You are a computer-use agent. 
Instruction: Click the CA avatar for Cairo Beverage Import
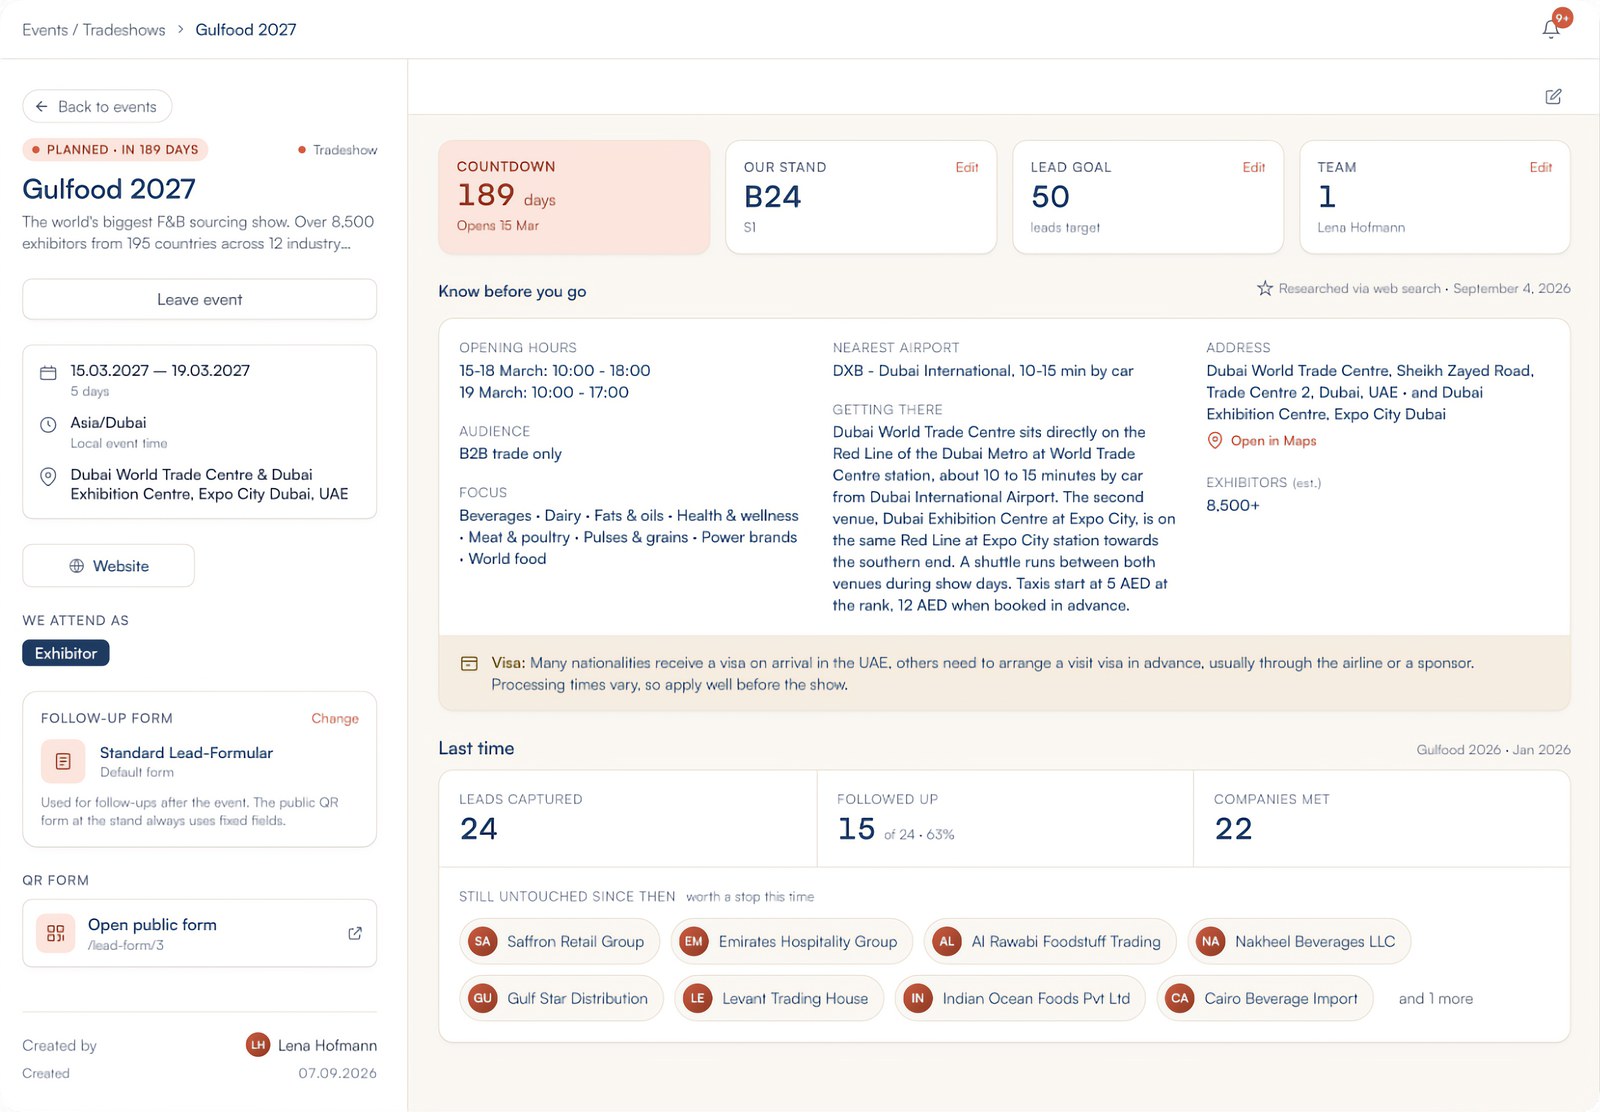point(1180,998)
